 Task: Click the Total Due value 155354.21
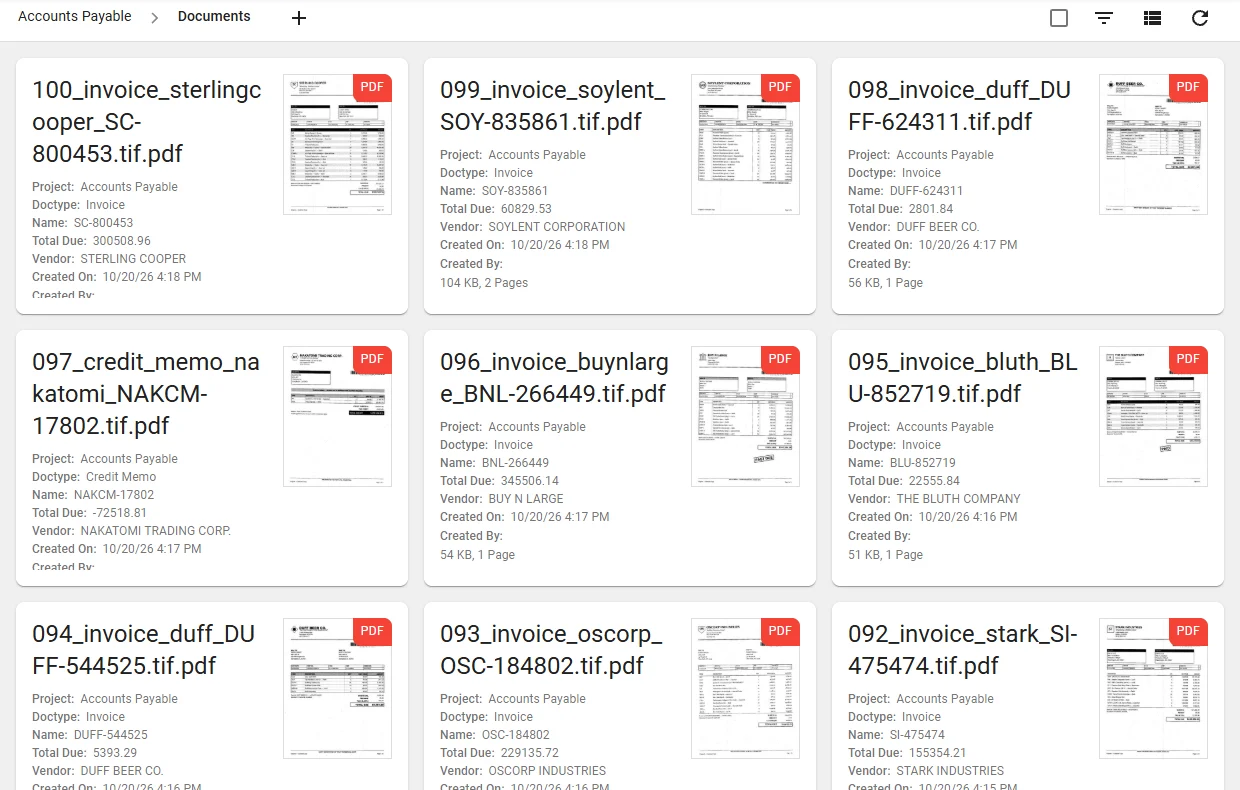pos(937,753)
